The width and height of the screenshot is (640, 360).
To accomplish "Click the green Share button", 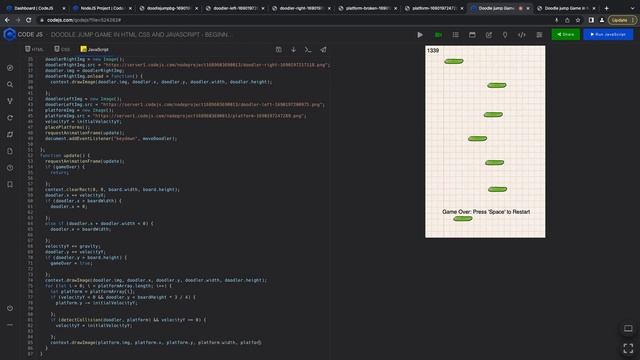I will [x=566, y=35].
